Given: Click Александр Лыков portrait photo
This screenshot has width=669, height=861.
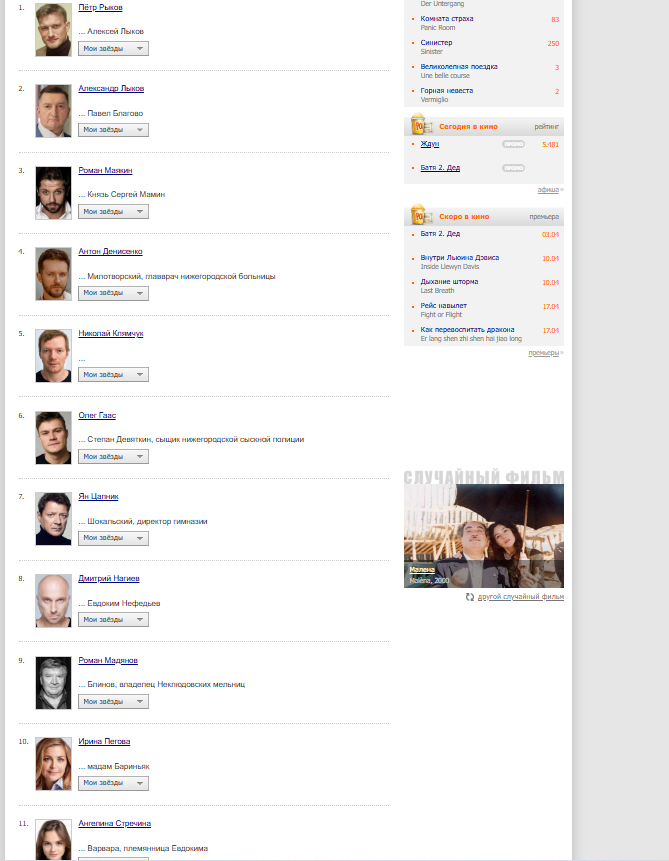Looking at the screenshot, I should (x=53, y=111).
